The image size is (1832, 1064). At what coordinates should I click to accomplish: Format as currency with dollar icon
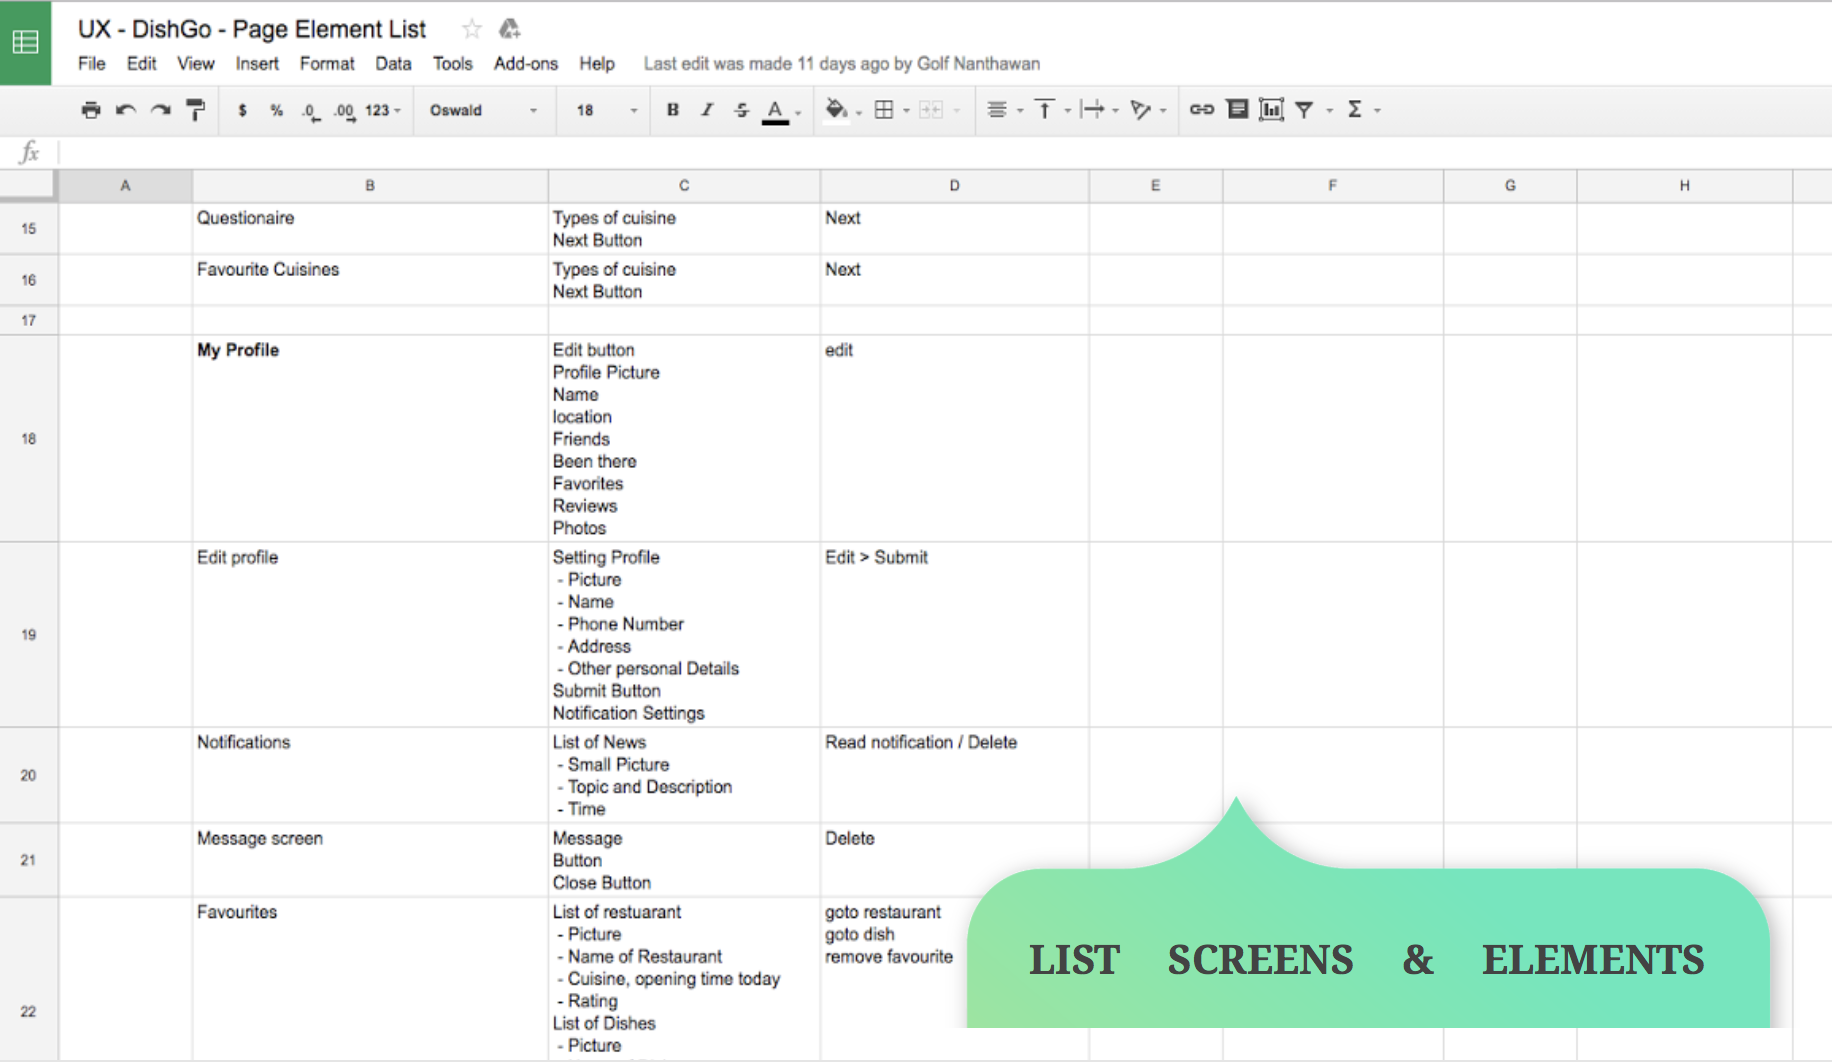pos(242,110)
